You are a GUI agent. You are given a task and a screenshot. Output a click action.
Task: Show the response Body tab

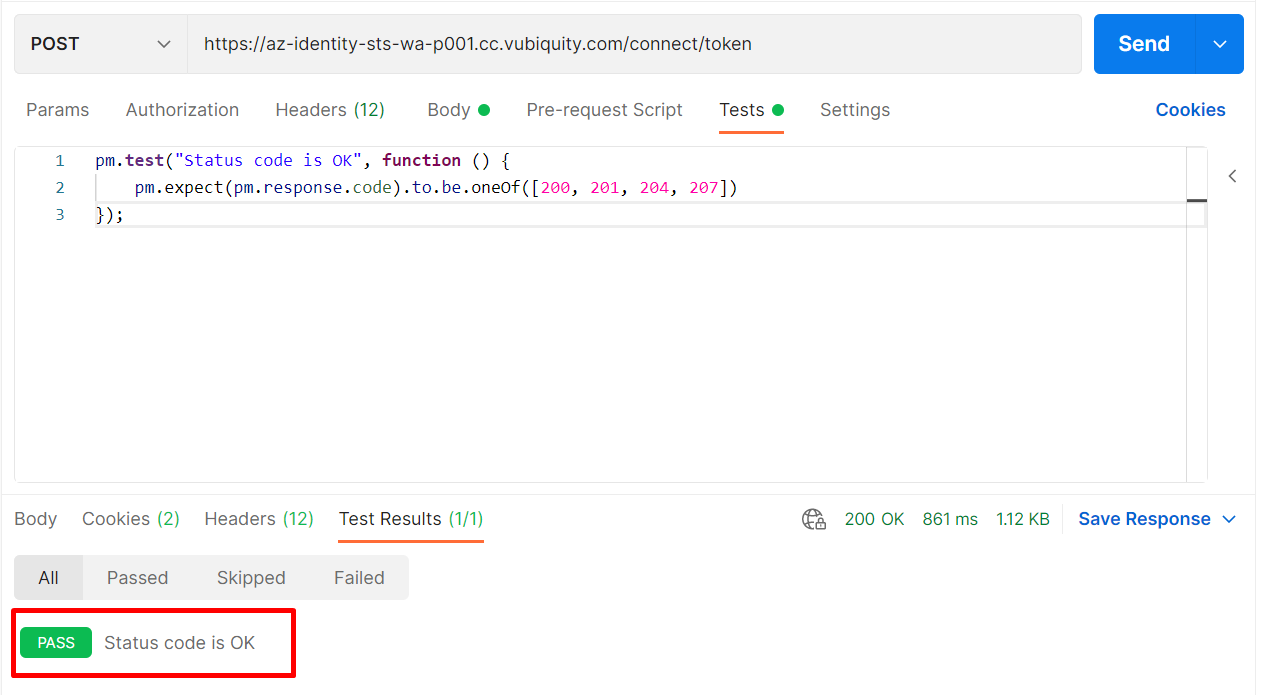point(36,519)
